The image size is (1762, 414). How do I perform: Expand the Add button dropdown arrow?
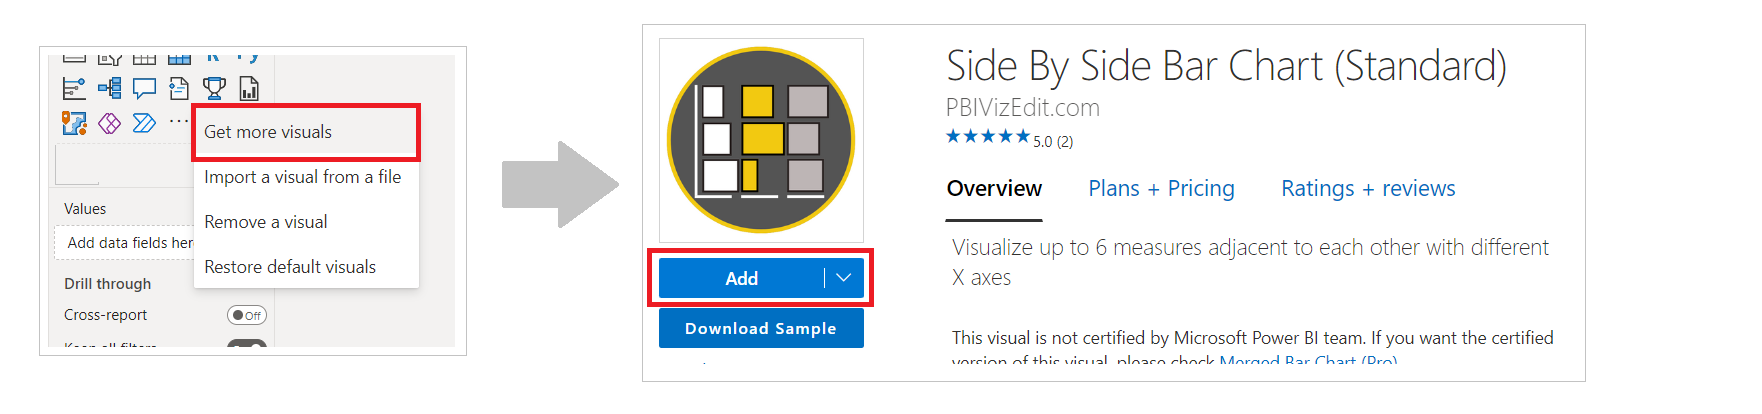point(844,278)
